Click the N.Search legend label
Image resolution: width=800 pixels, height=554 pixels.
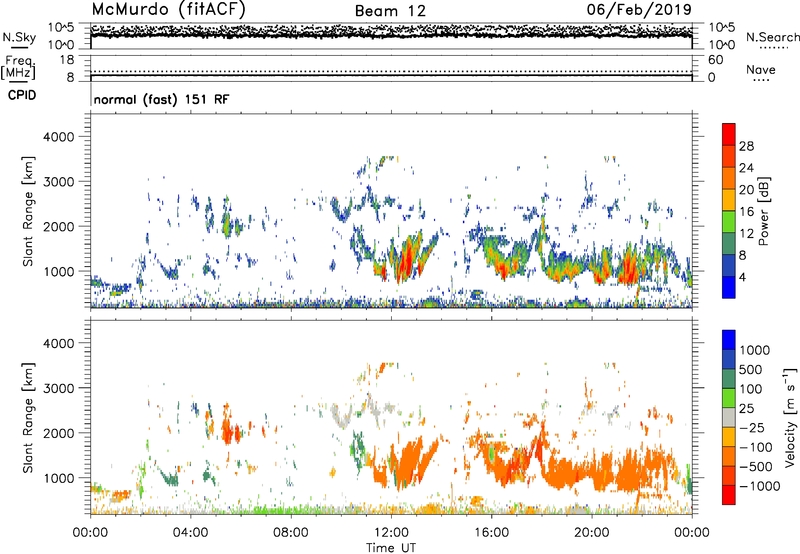click(772, 37)
